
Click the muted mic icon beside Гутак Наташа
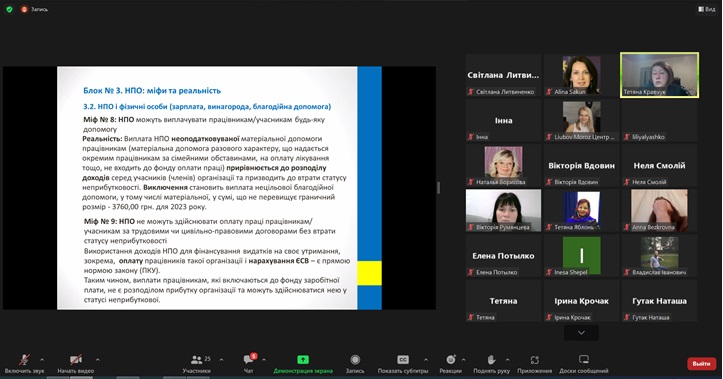tap(627, 318)
